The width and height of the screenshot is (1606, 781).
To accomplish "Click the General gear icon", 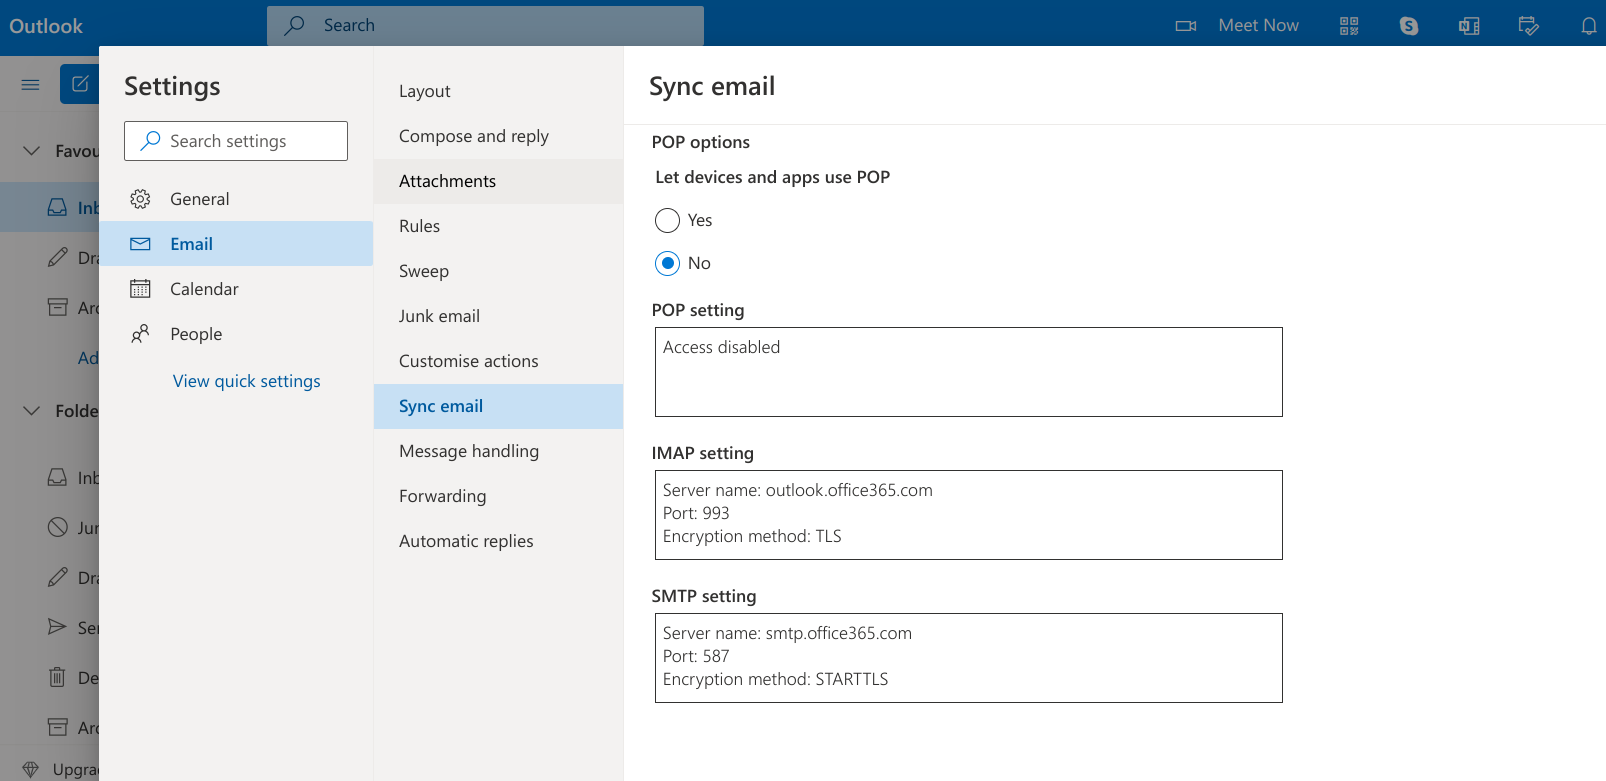I will [x=141, y=199].
